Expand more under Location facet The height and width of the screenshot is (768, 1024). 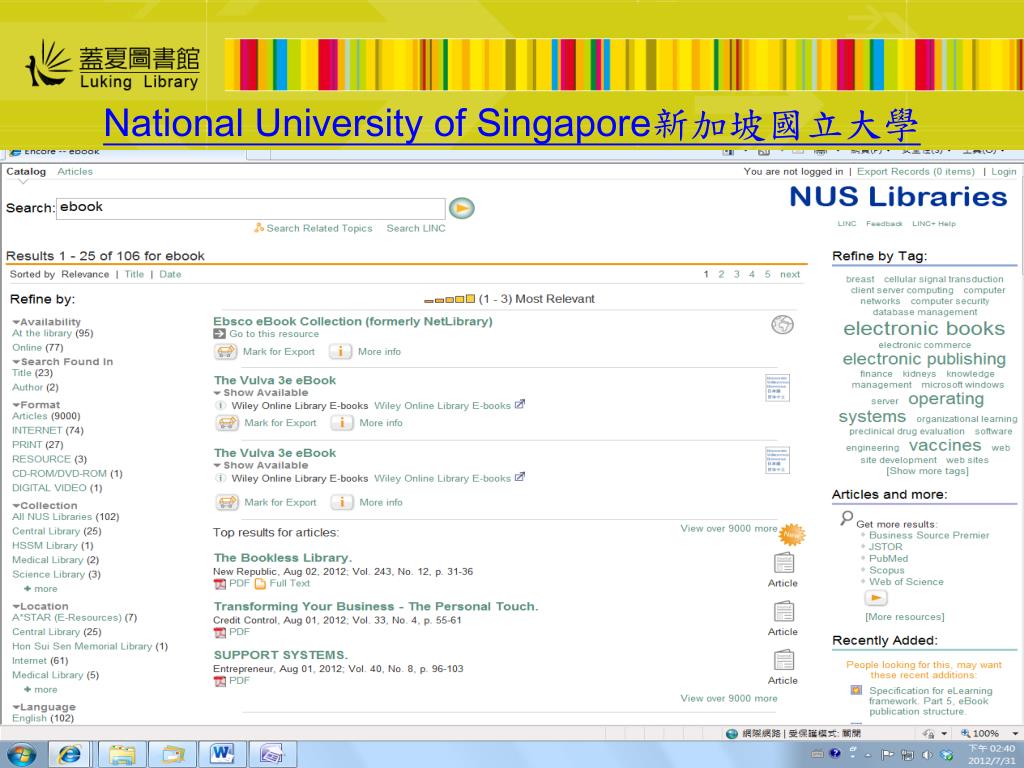tap(41, 690)
